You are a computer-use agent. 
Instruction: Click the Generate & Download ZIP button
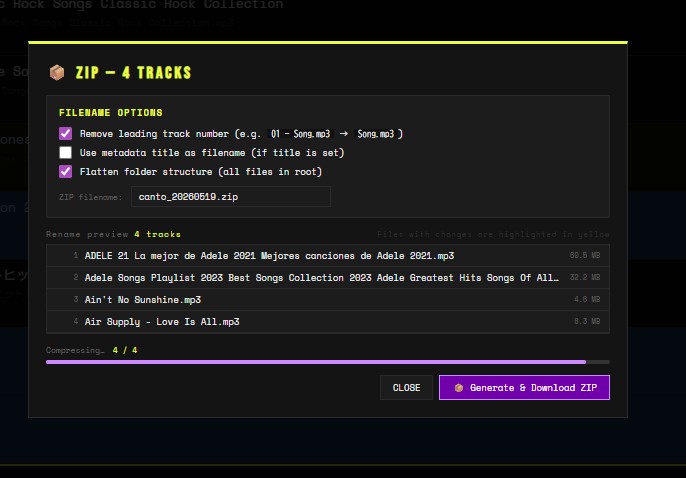pos(524,387)
